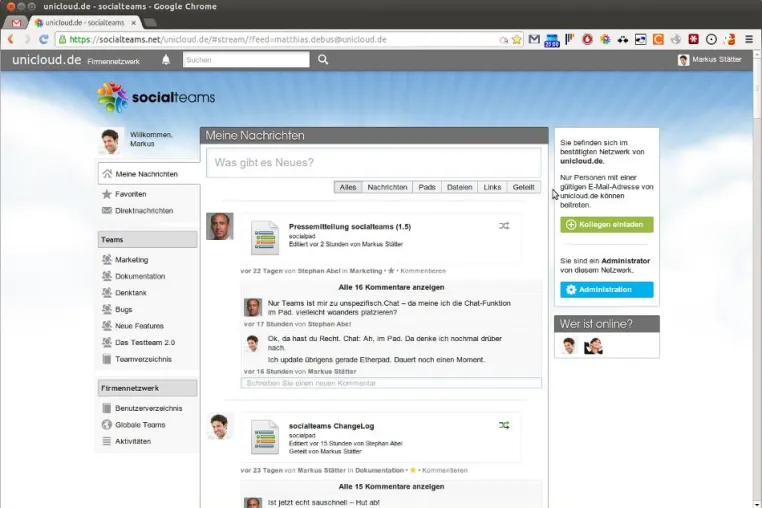Open socialteams ChangeLog title
The image size is (762, 508).
331,426
